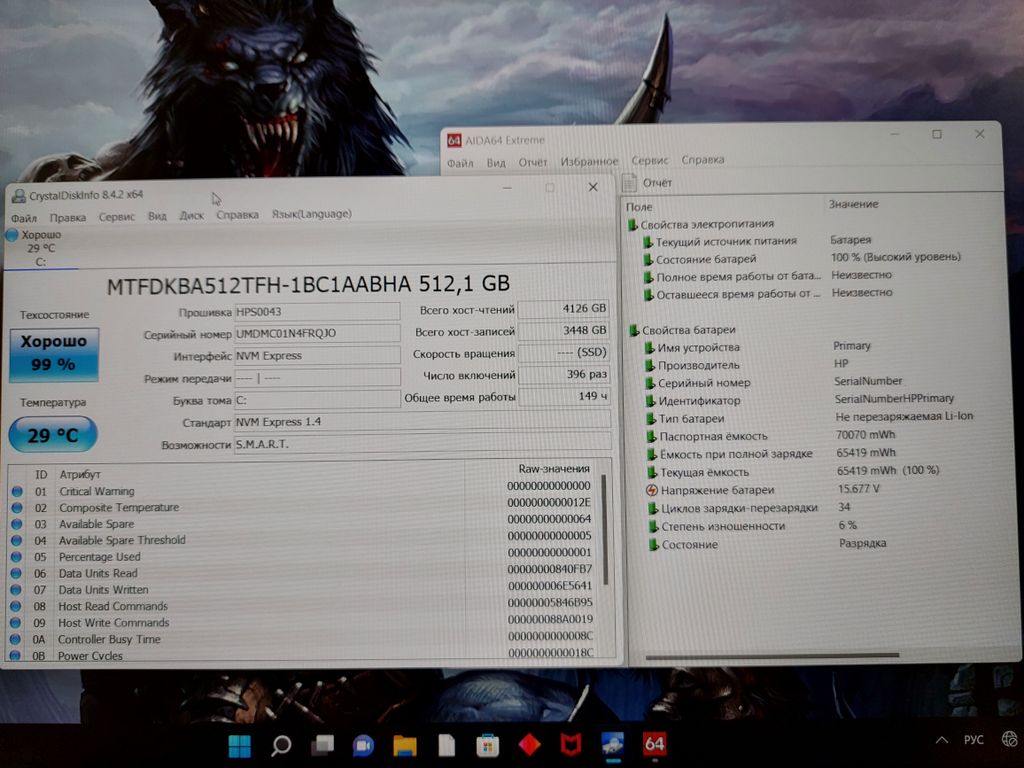Open Сервис menu in AIDA64
Image resolution: width=1024 pixels, height=768 pixels.
pos(650,161)
